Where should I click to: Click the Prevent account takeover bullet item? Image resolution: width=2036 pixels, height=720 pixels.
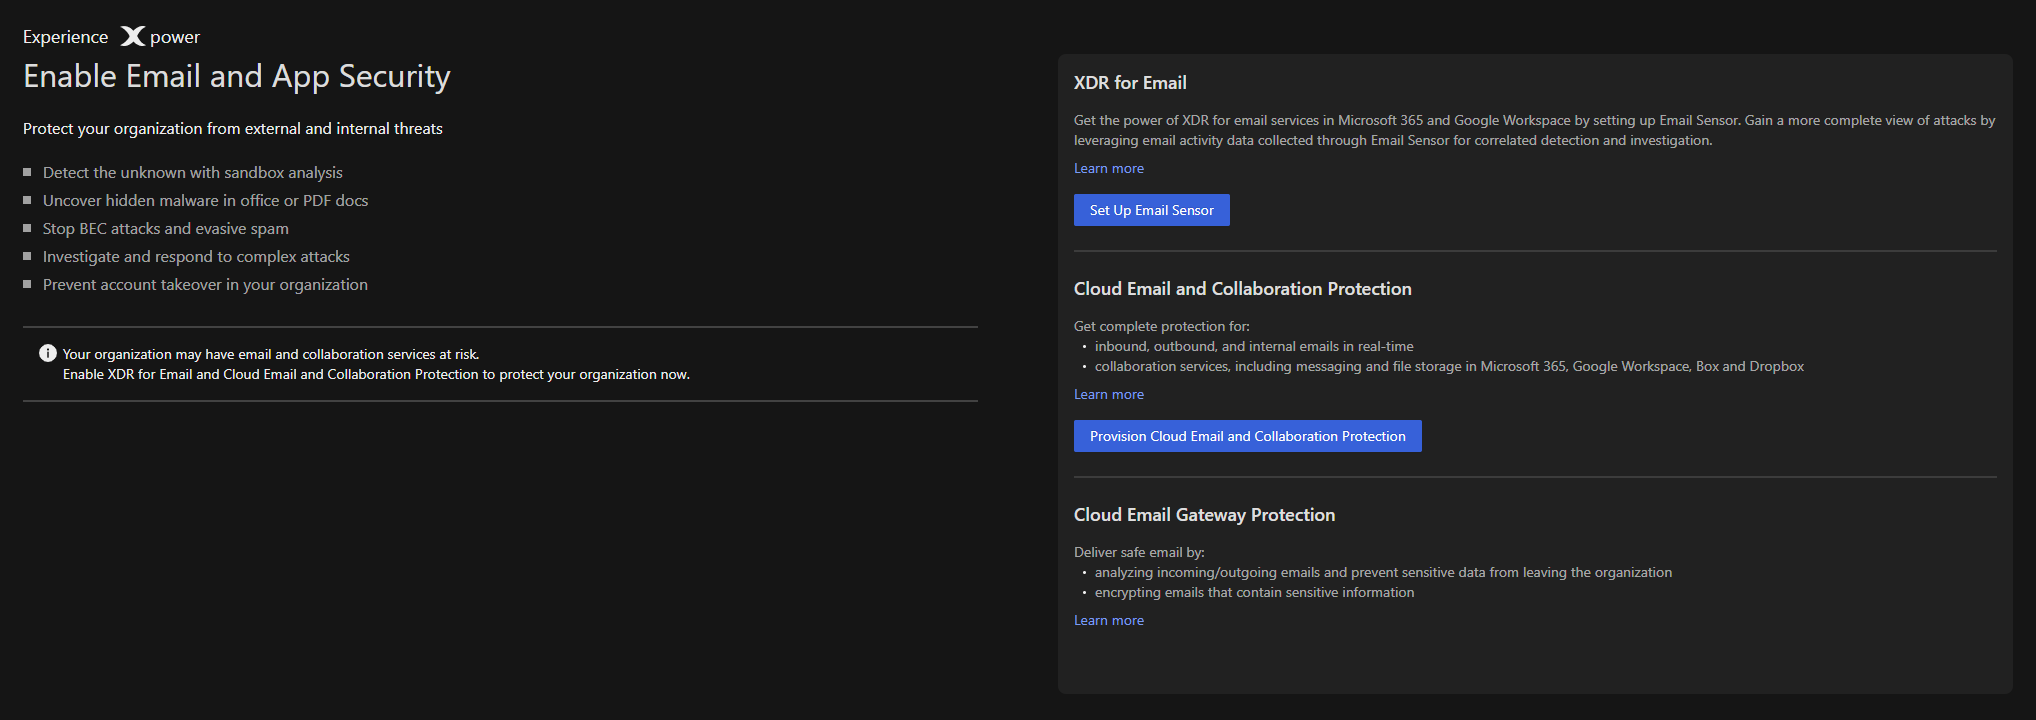pyautogui.click(x=205, y=285)
